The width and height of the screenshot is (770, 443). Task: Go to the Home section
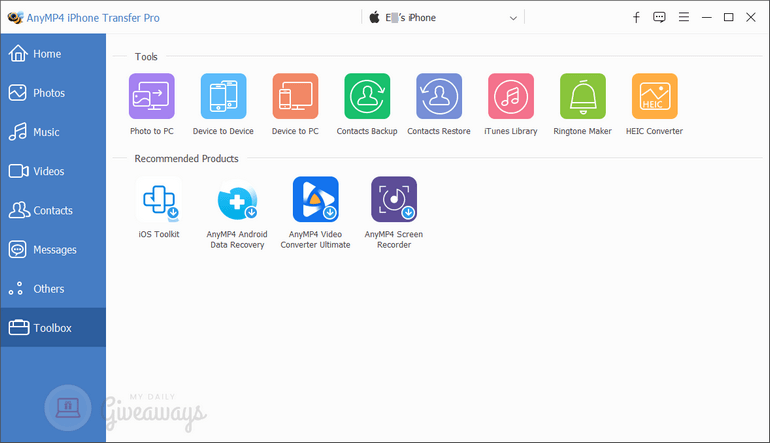pos(53,54)
